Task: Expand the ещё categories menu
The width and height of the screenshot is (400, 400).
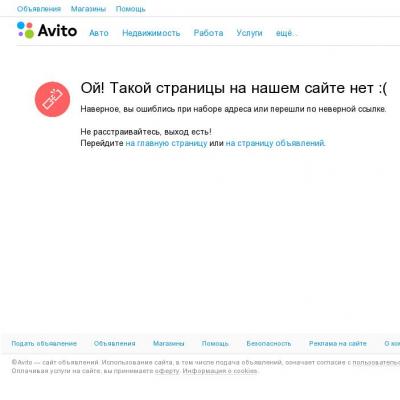Action: tap(285, 33)
